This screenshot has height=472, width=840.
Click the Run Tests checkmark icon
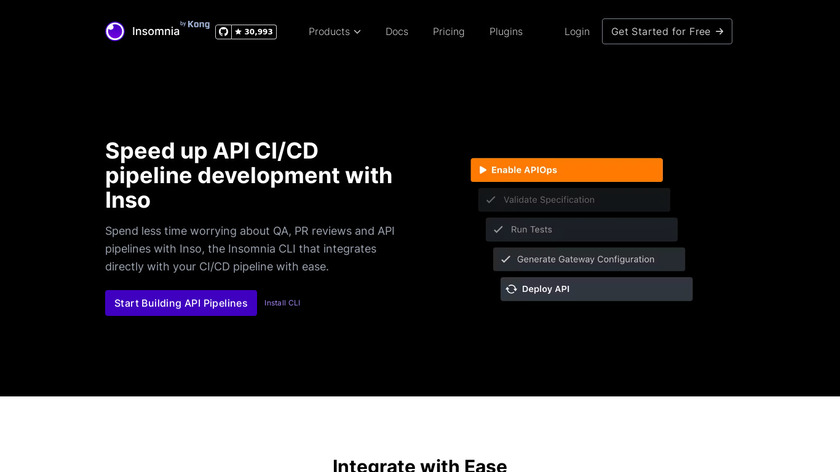[x=498, y=229]
